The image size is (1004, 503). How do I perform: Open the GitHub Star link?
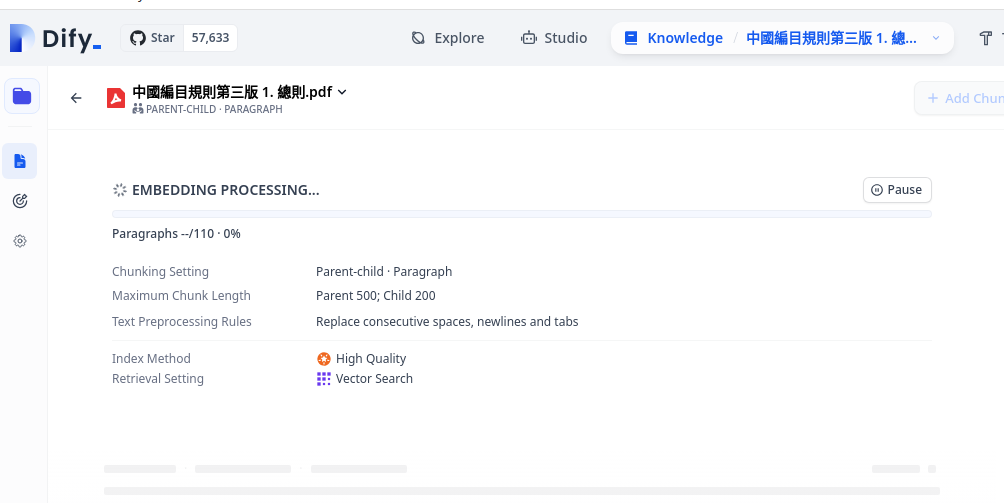pyautogui.click(x=152, y=38)
